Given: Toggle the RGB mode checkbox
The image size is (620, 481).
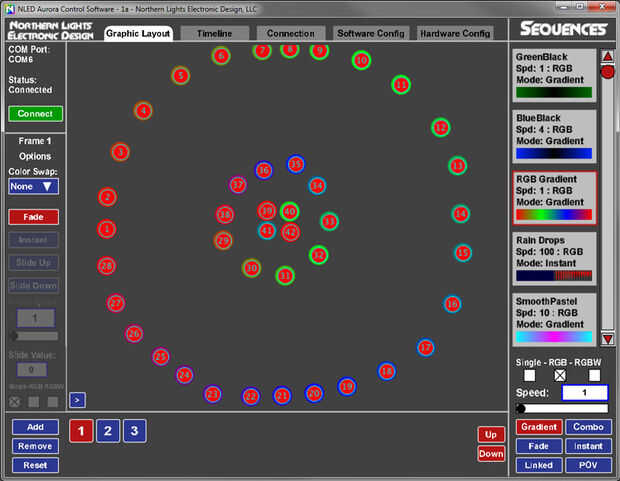Looking at the screenshot, I should 560,375.
